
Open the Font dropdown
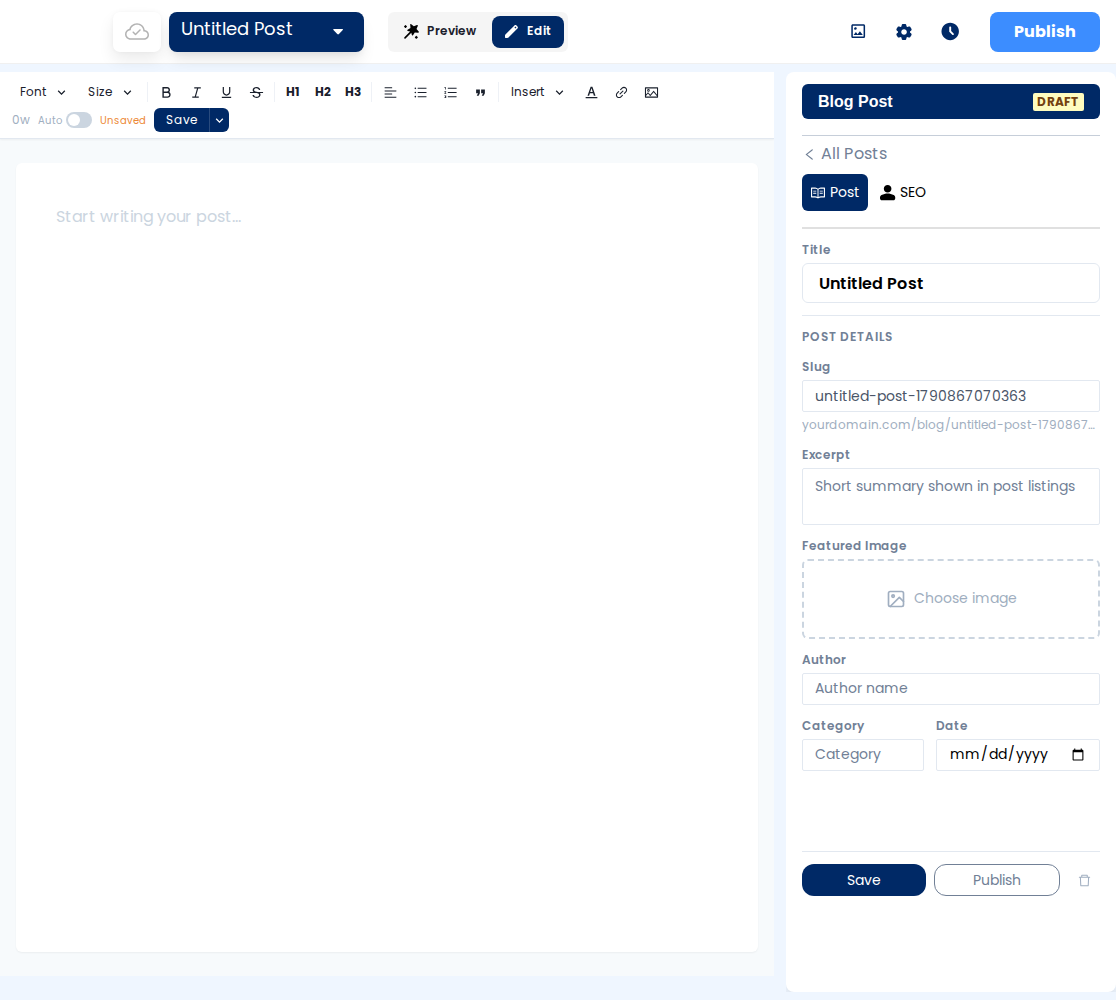pos(43,92)
